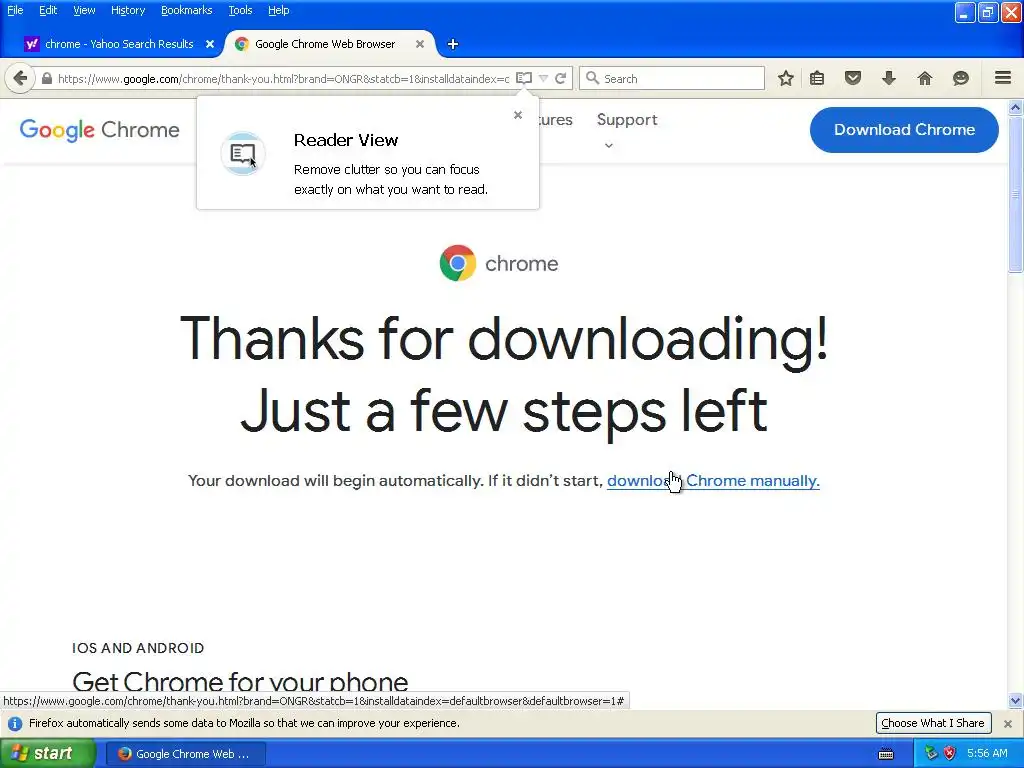Click the network tray icon
Image resolution: width=1024 pixels, height=768 pixels.
click(931, 754)
